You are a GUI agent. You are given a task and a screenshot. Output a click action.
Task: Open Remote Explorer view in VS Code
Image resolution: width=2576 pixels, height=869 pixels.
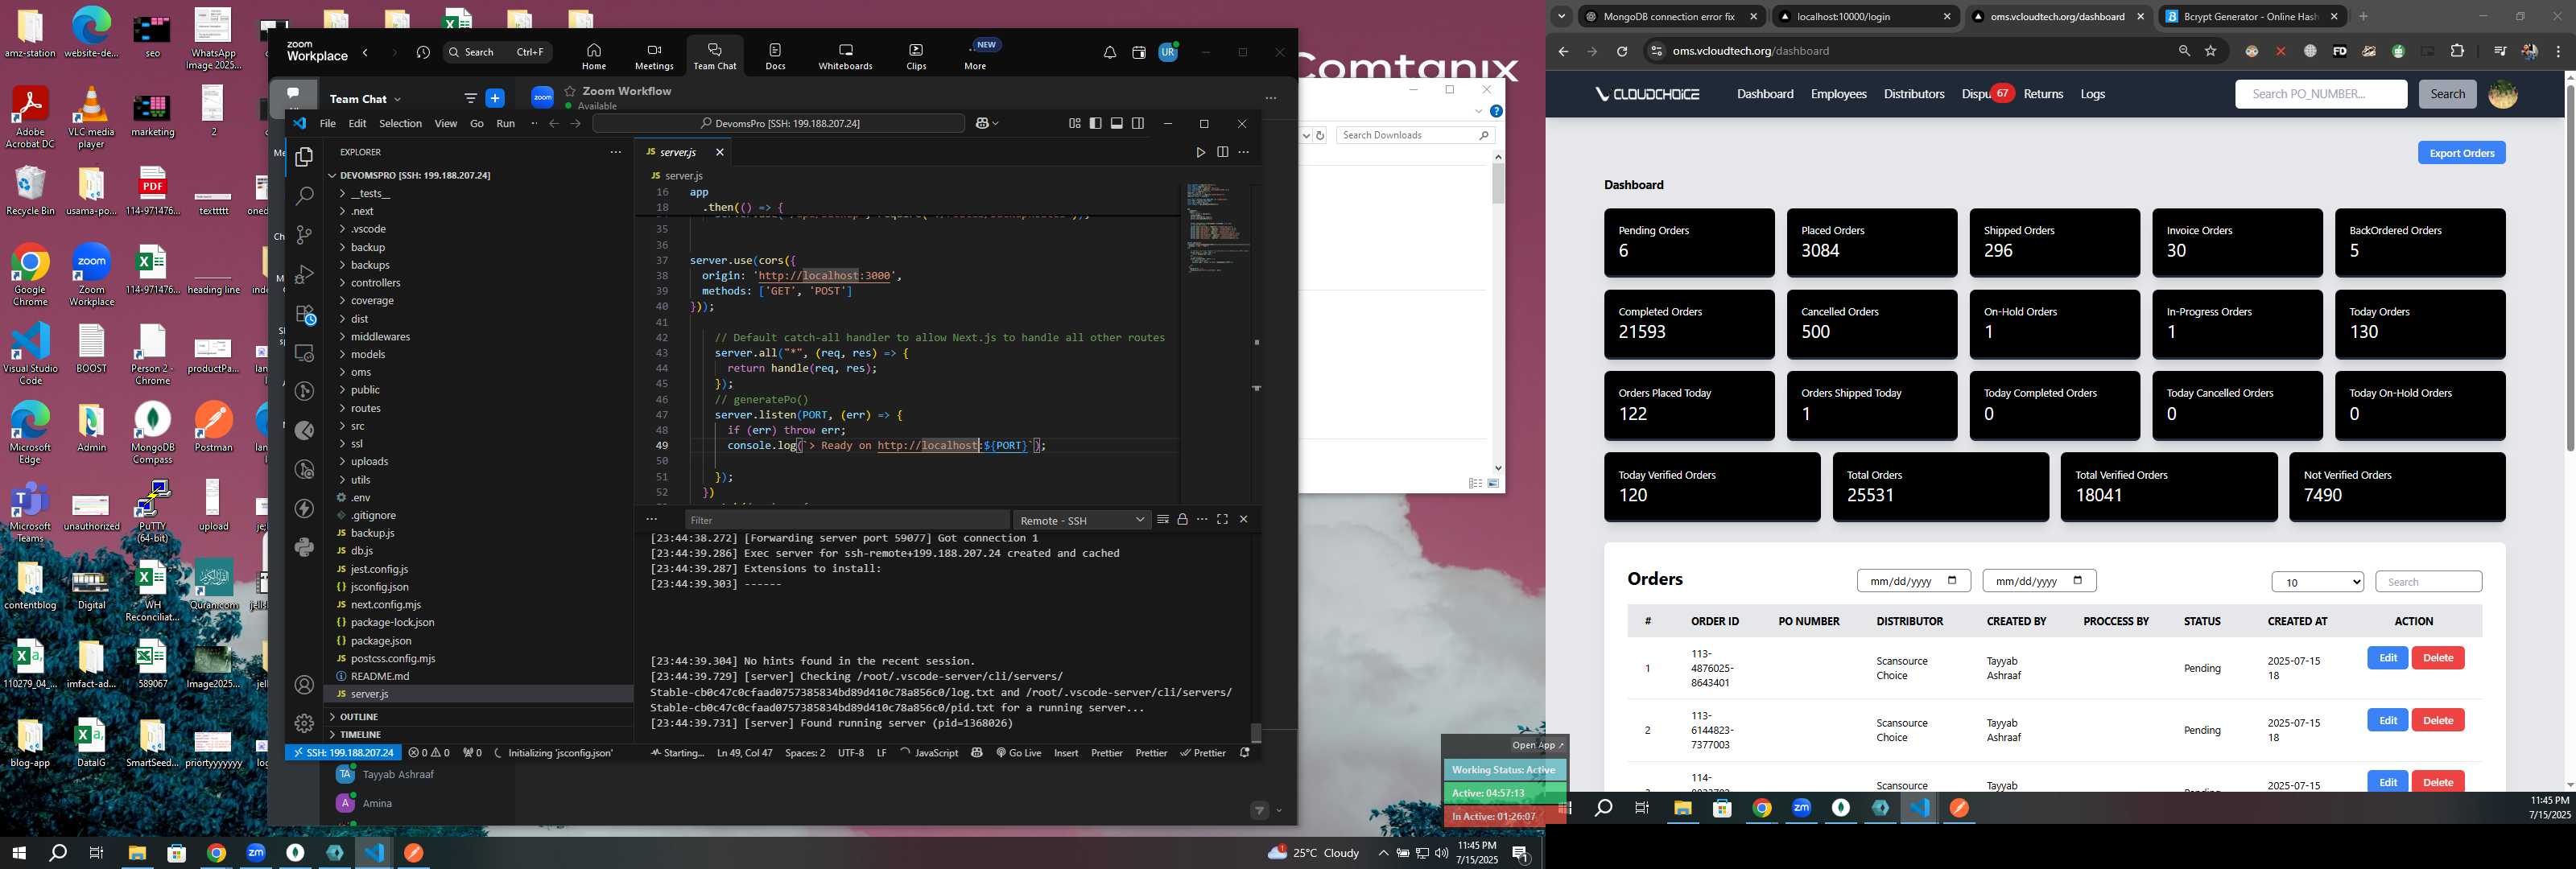pos(304,353)
